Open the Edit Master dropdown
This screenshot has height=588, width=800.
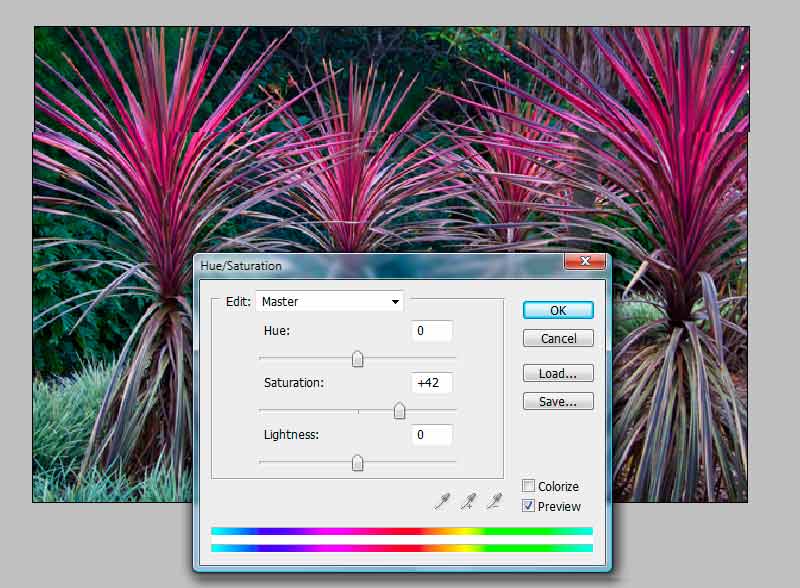[x=330, y=301]
